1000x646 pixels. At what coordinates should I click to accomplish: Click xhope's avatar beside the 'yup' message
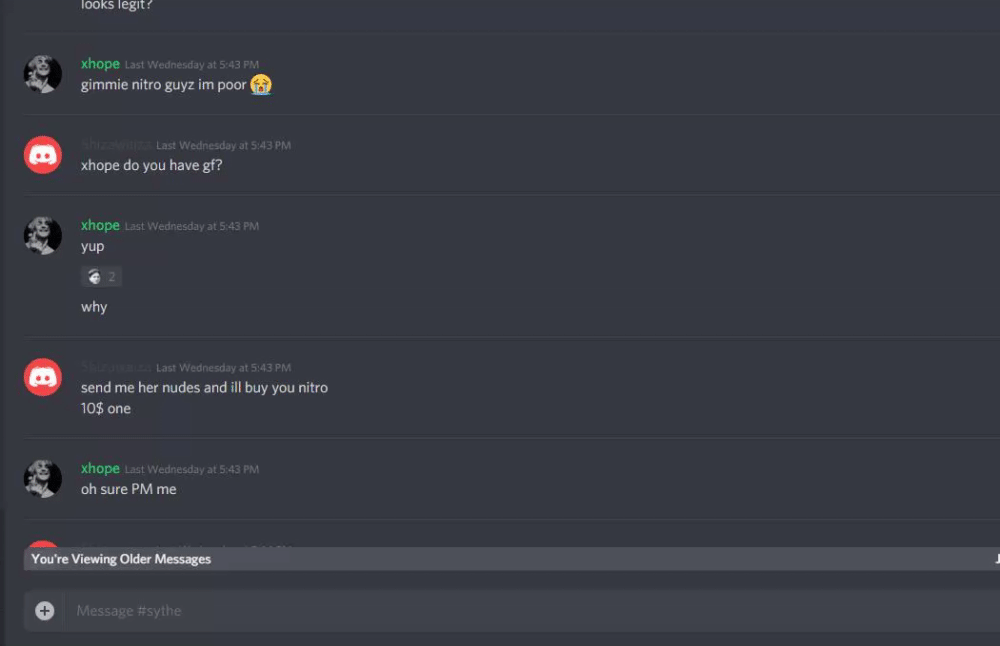[x=43, y=235]
